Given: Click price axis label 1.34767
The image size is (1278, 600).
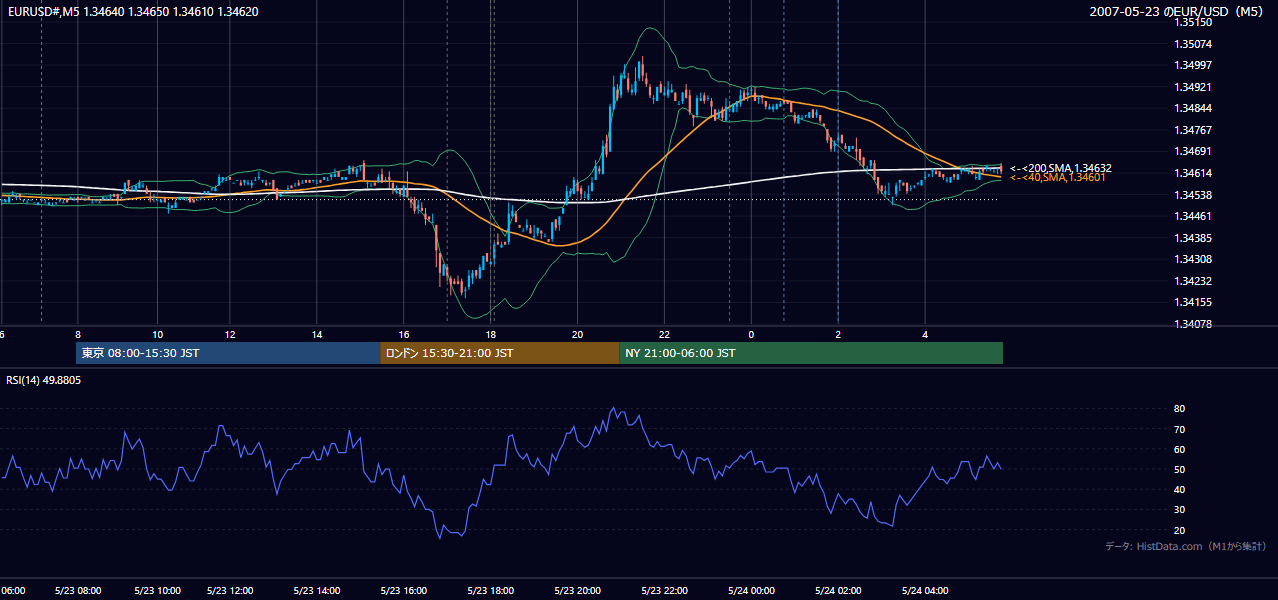Looking at the screenshot, I should 1193,130.
